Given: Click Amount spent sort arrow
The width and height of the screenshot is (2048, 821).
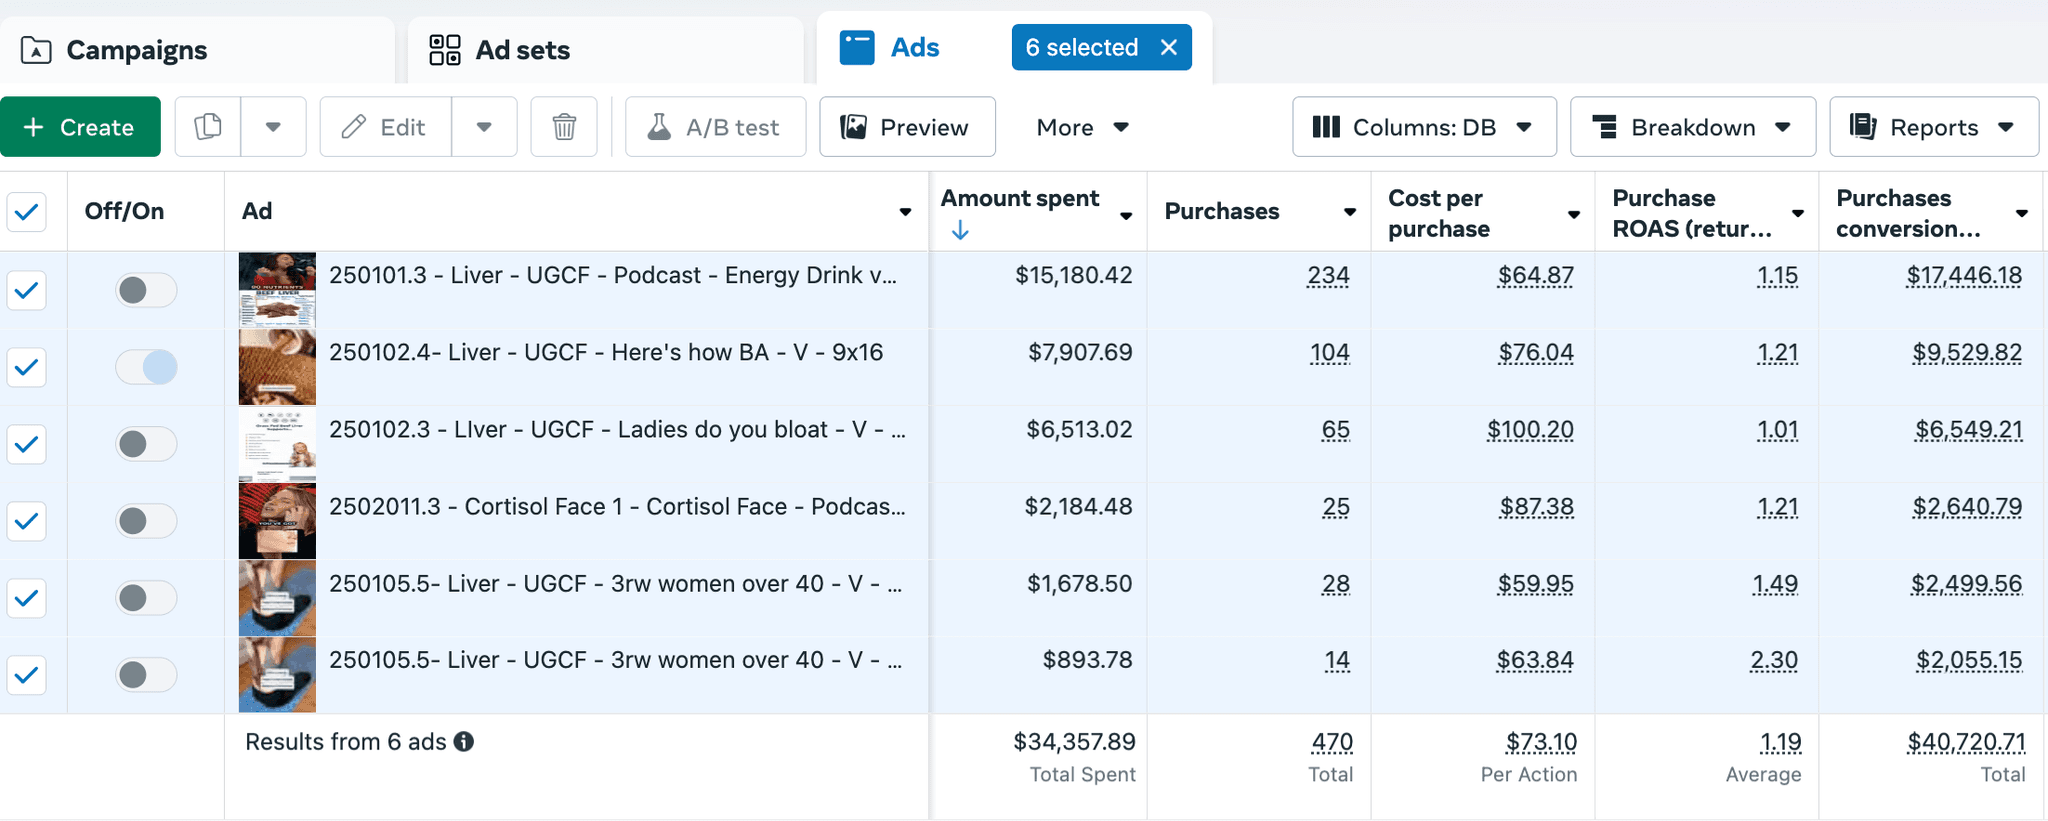Looking at the screenshot, I should [x=960, y=231].
